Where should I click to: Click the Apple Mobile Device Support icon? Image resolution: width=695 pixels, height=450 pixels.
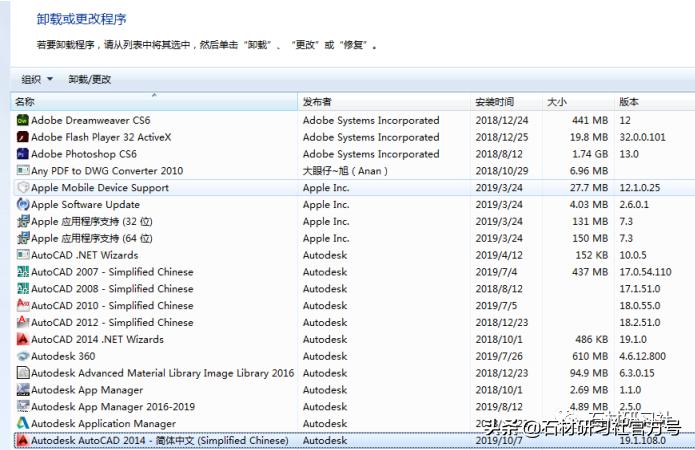pos(23,188)
